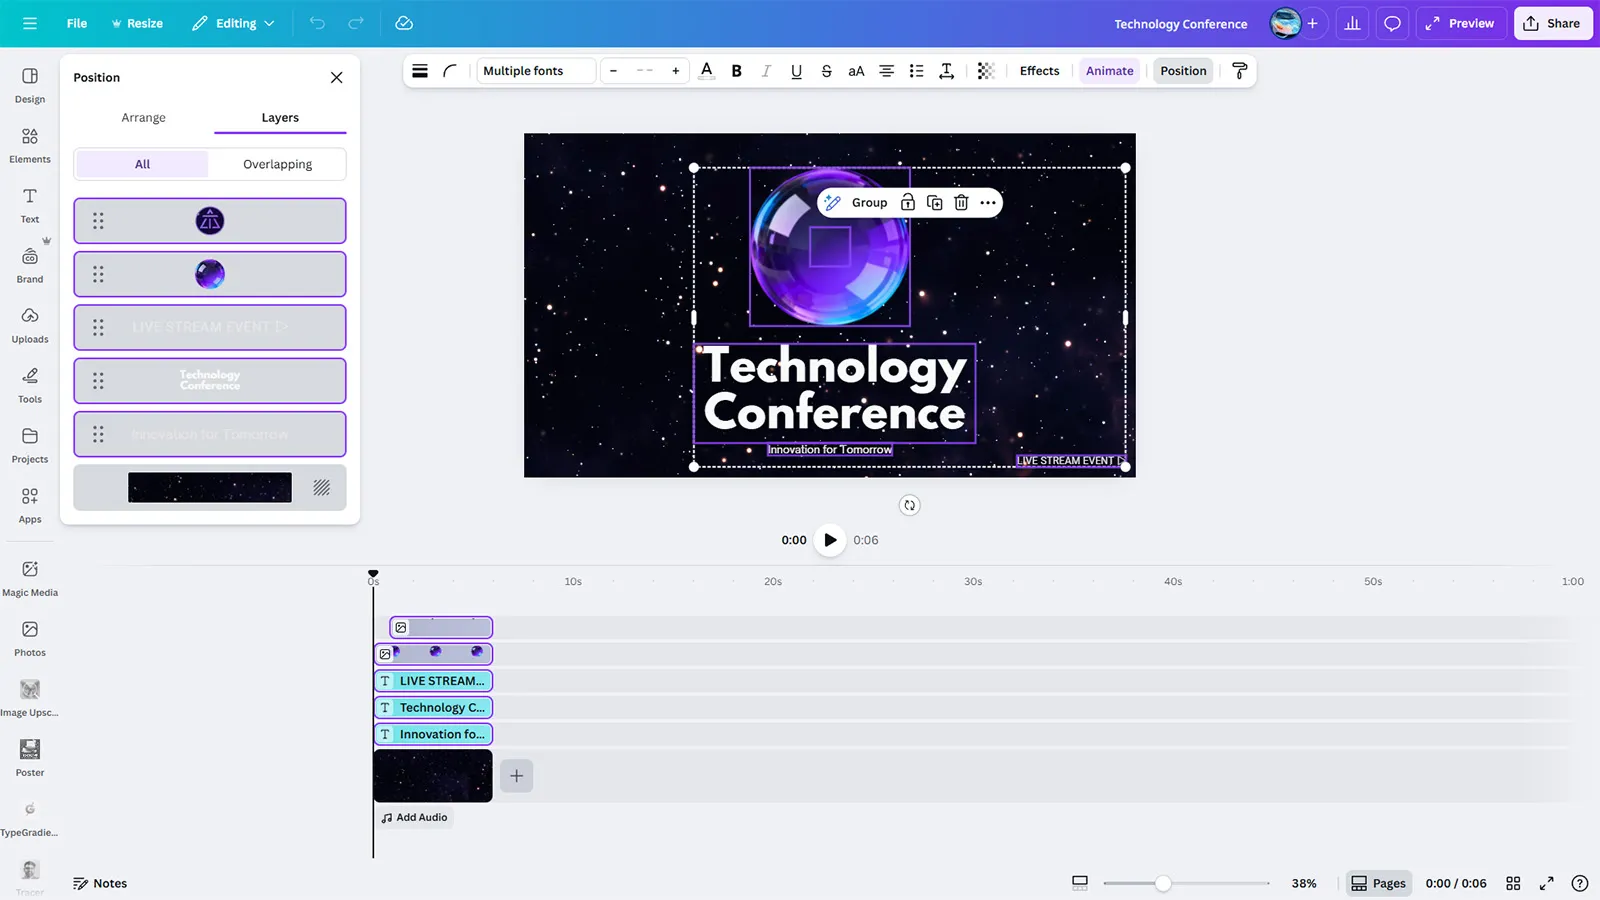Delete selection with trash icon
This screenshot has width=1600, height=900.
tap(961, 203)
